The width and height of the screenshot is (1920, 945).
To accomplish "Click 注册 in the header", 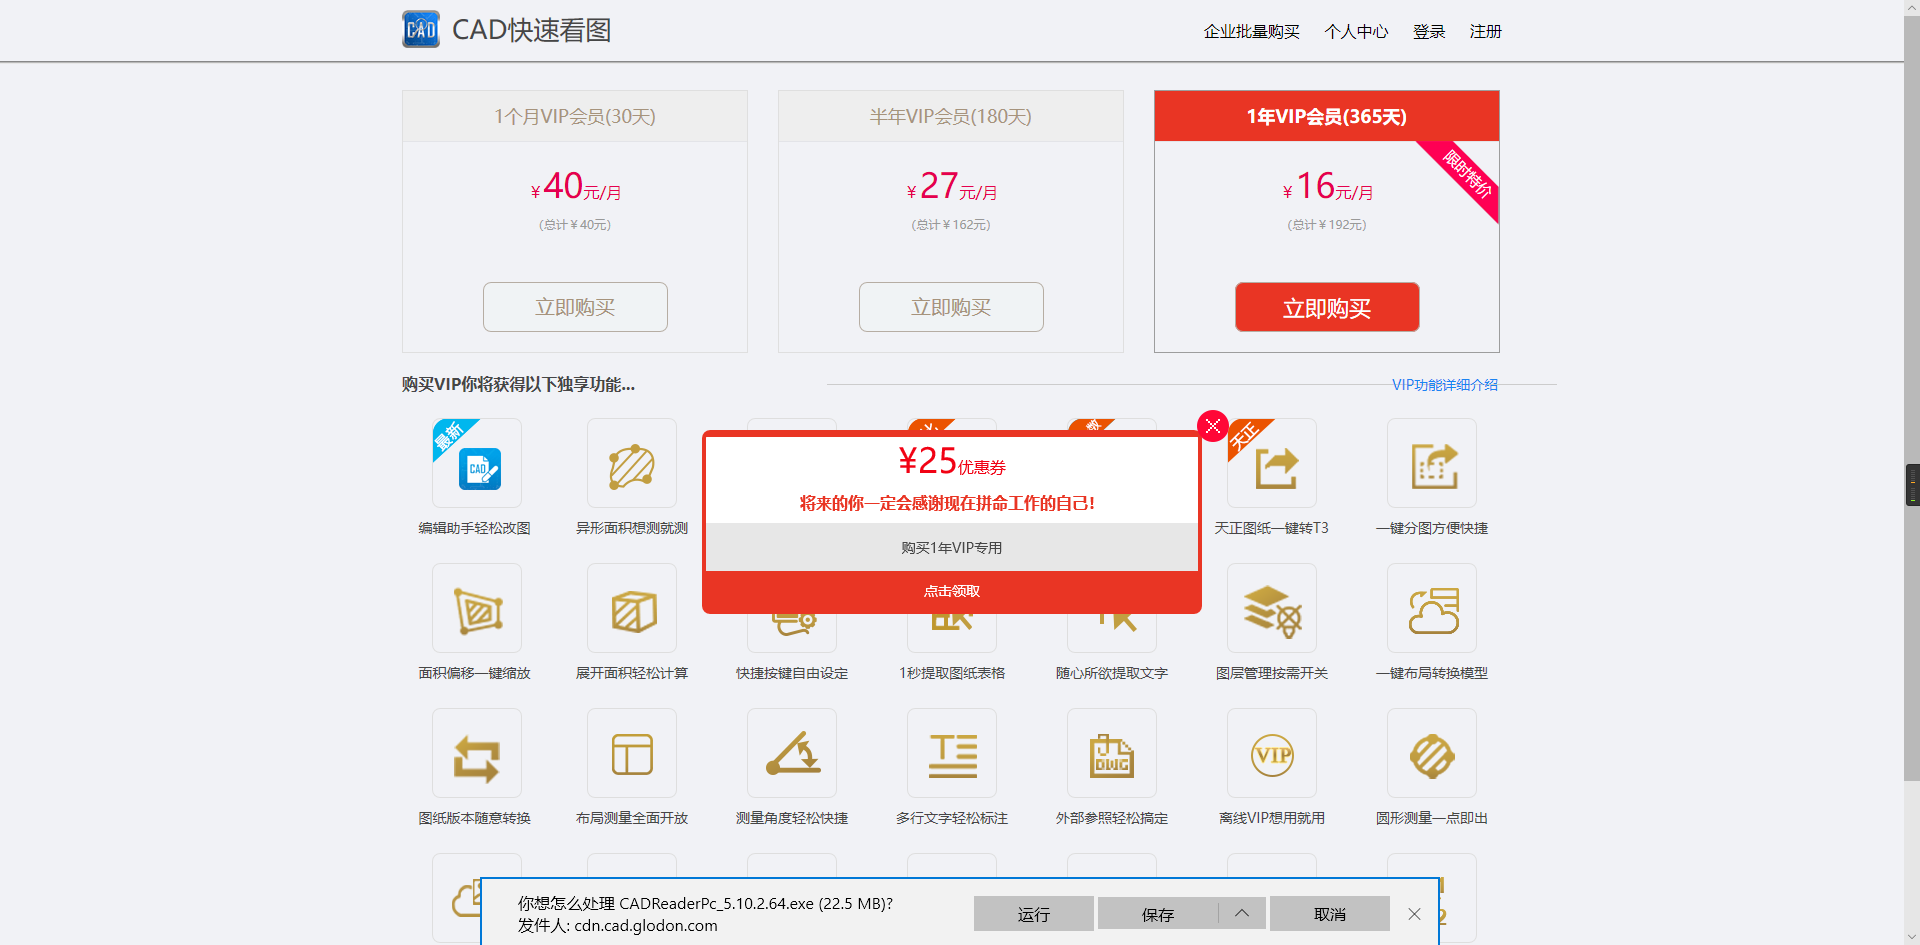I will tap(1485, 31).
